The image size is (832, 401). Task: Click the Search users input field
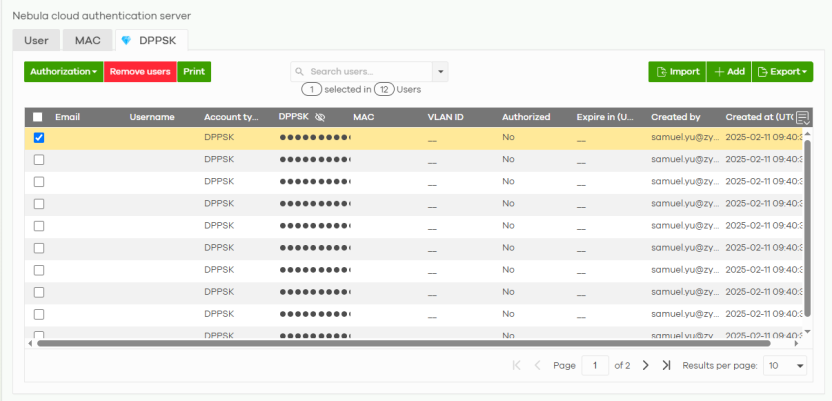362,72
